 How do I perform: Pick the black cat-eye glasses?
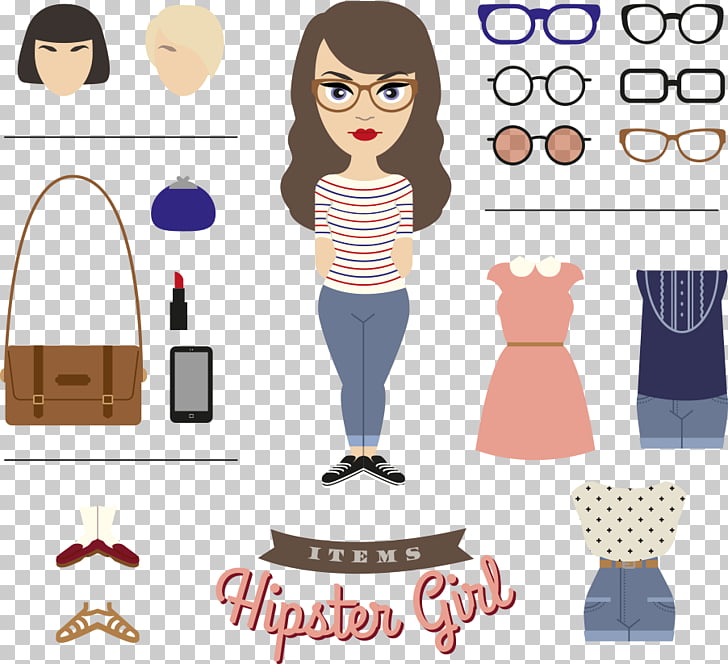pos(673,24)
